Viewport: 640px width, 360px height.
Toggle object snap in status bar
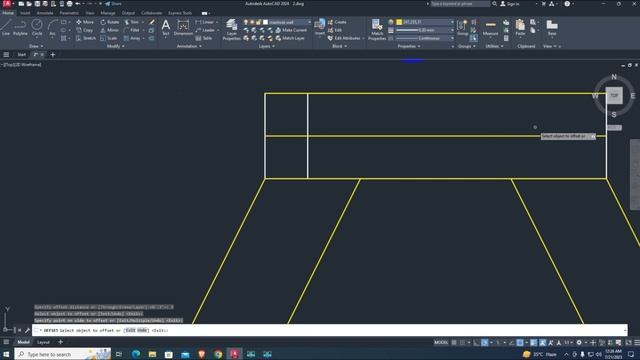(520, 342)
